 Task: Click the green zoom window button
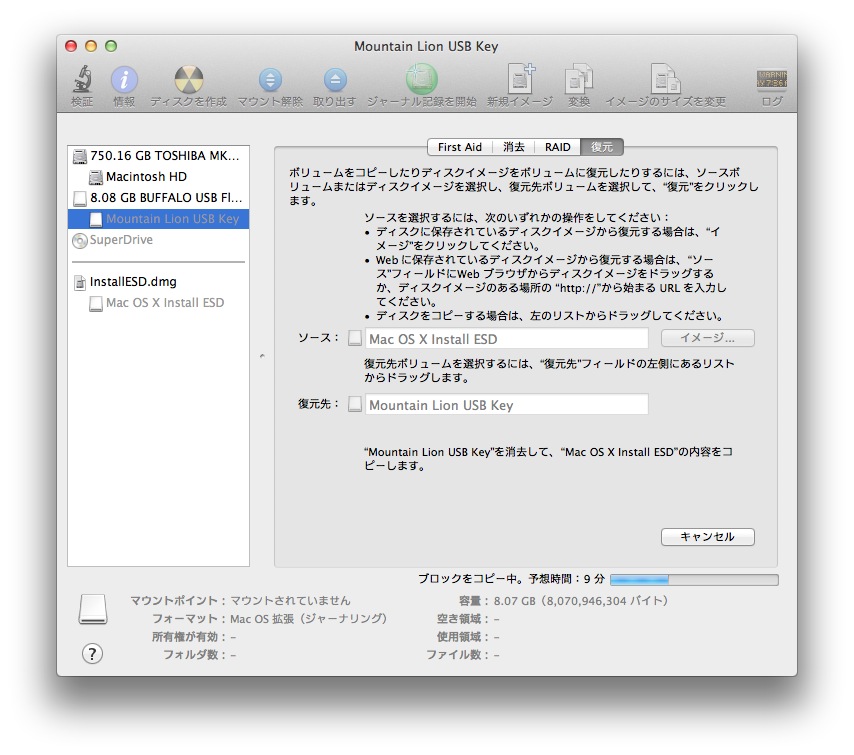point(111,46)
